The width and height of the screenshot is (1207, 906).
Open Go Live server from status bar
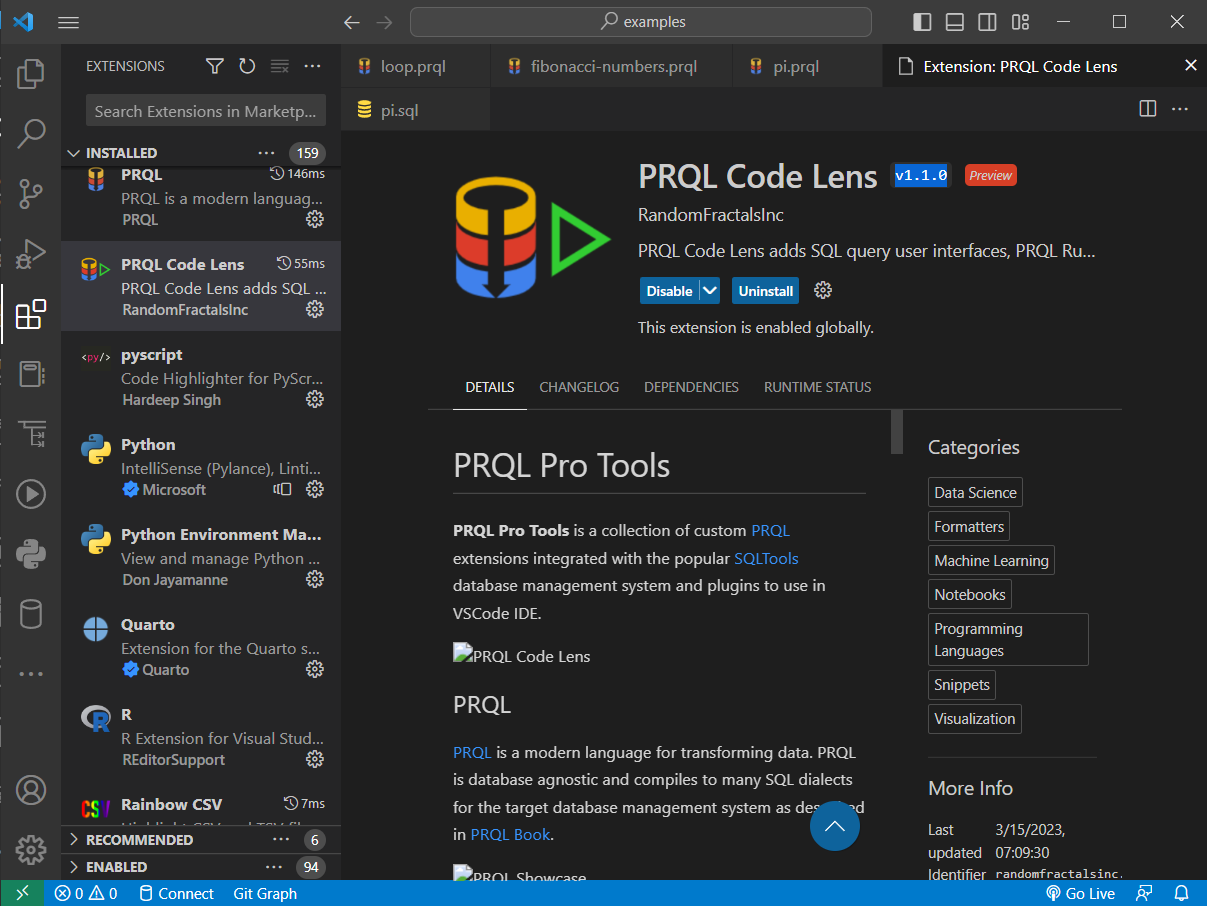pos(1080,893)
